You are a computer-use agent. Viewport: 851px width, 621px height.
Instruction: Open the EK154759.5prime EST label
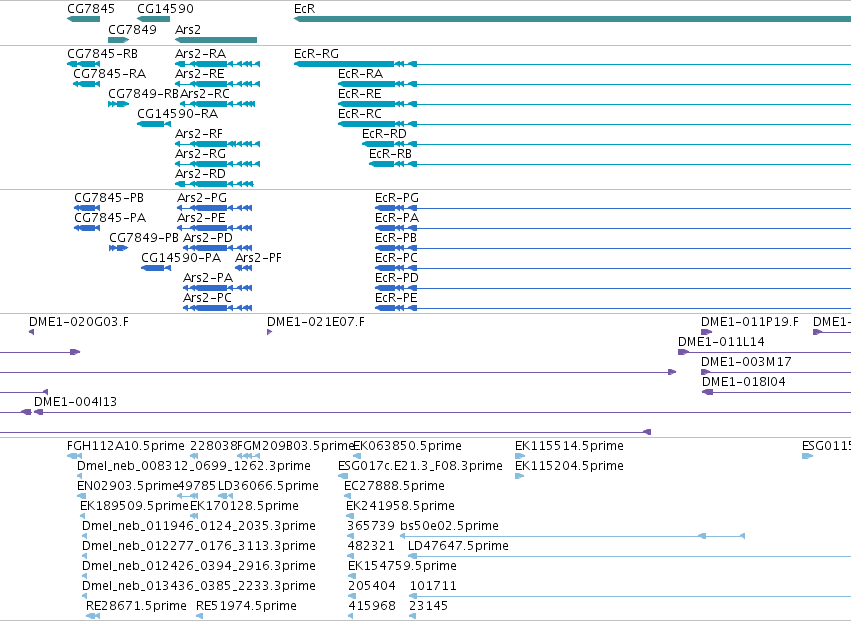click(402, 567)
